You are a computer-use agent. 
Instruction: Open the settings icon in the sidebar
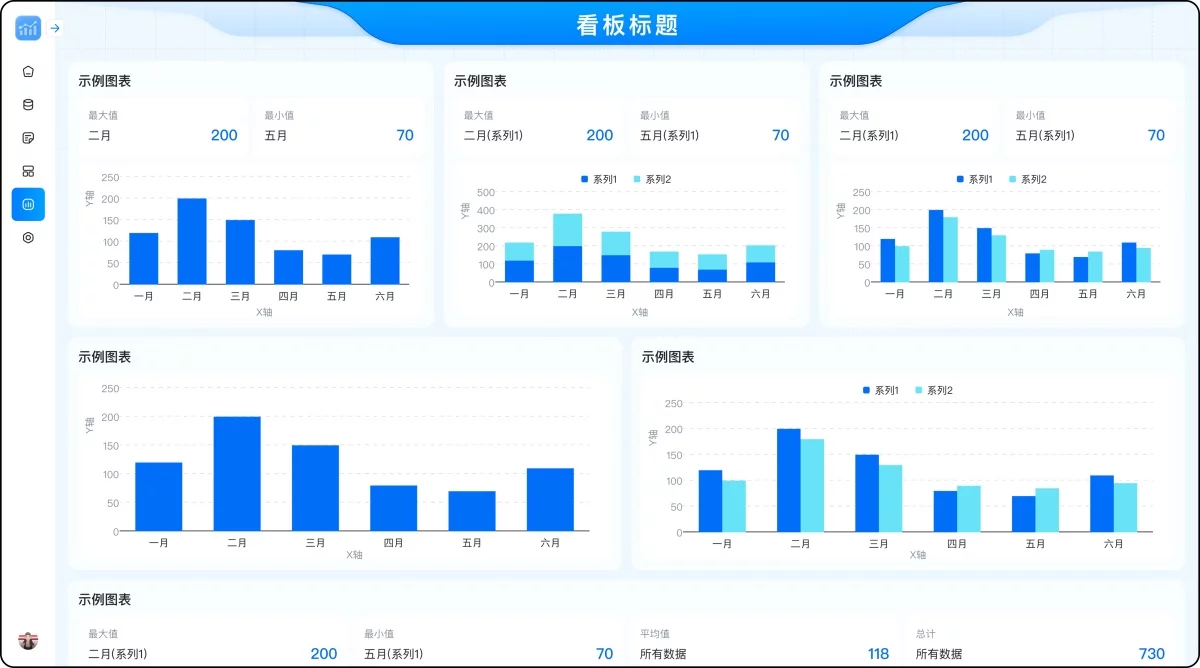[29, 237]
